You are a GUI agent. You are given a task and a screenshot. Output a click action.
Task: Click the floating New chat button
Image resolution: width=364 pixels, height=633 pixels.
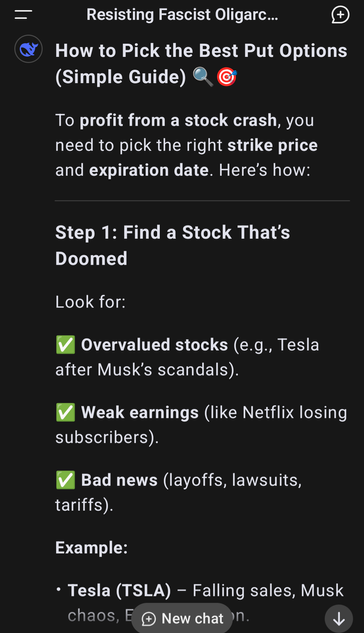coord(182,618)
